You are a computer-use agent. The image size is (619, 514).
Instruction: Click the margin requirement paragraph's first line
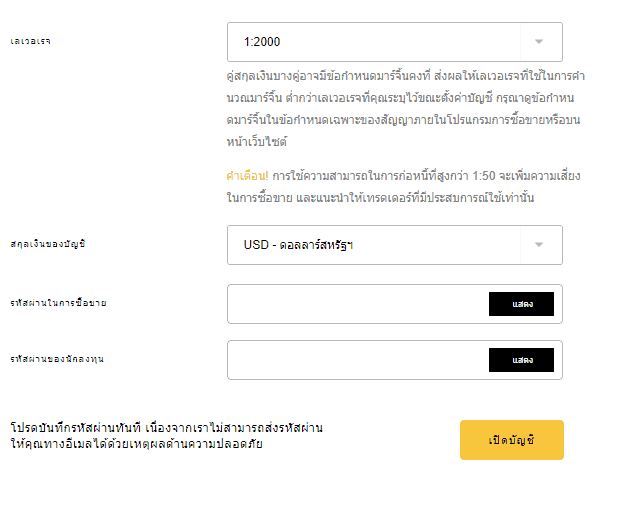pyautogui.click(x=406, y=75)
